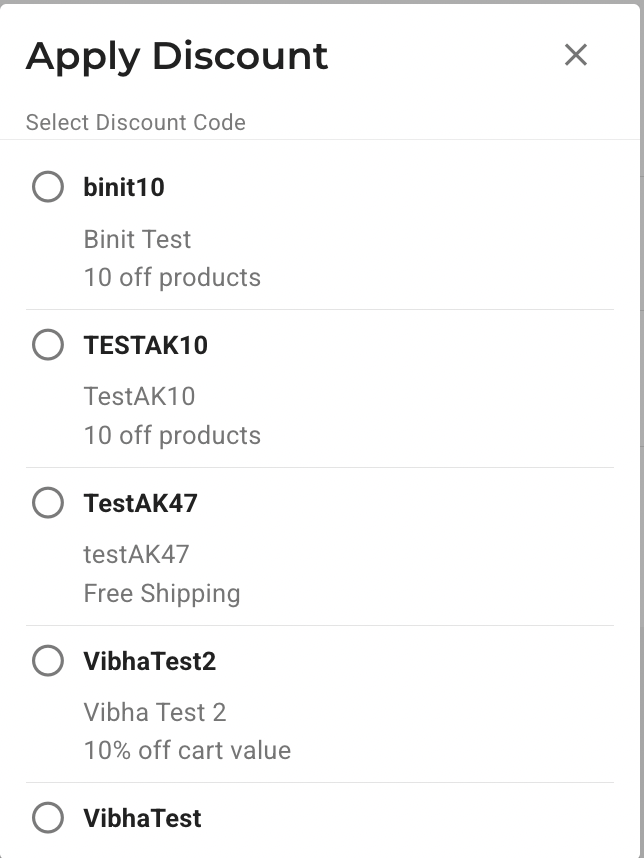Click the bold binit10 code label

pos(124,187)
